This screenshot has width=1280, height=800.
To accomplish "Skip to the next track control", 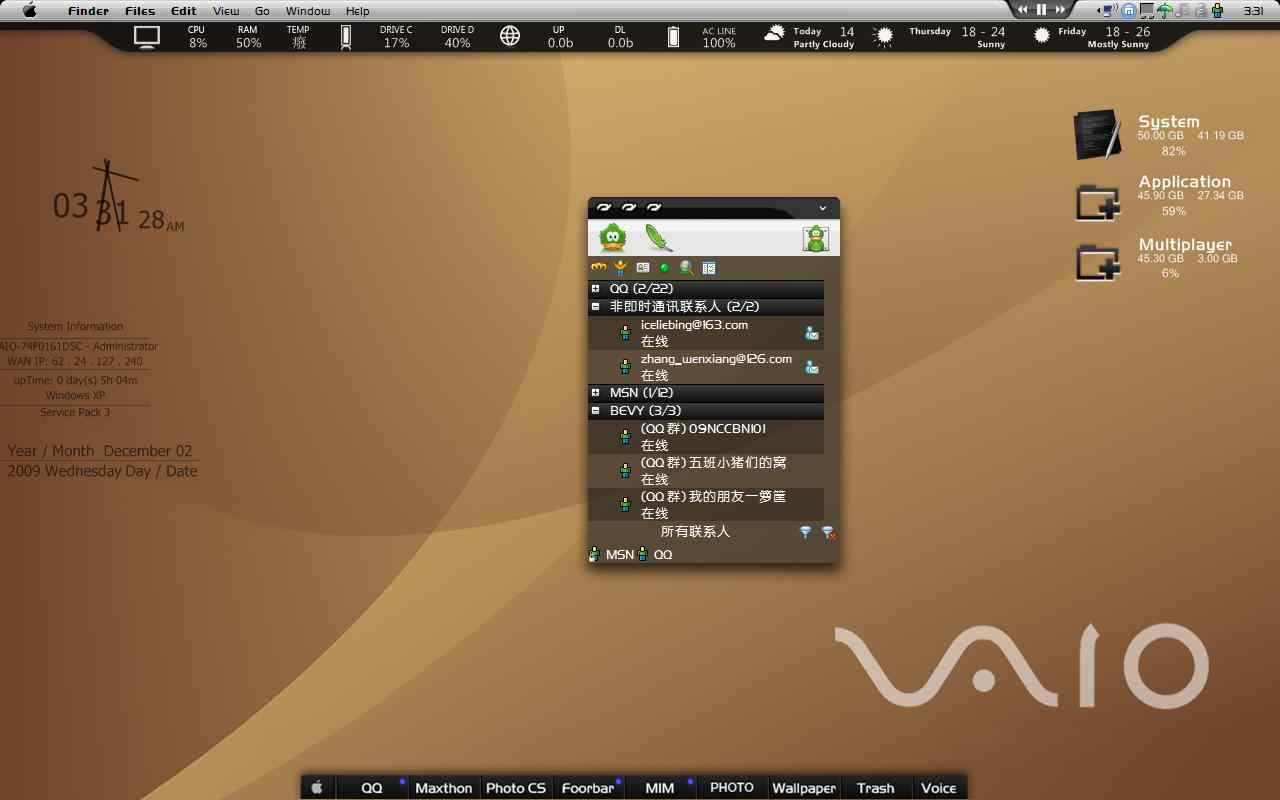I will pyautogui.click(x=1060, y=9).
